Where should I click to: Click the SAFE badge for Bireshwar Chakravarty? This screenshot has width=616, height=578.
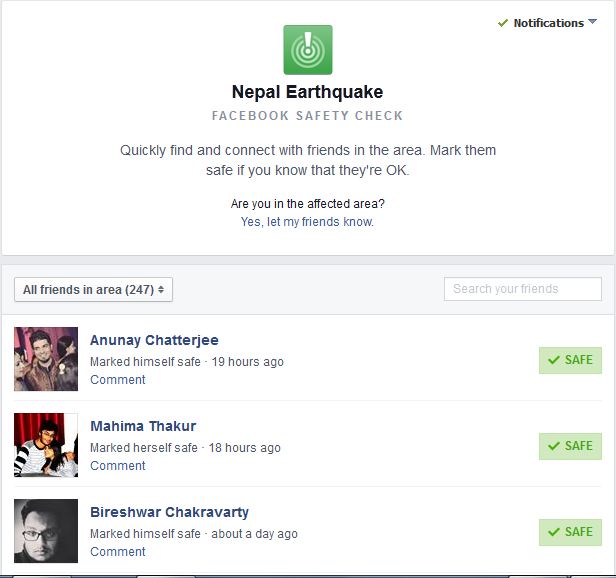[570, 532]
